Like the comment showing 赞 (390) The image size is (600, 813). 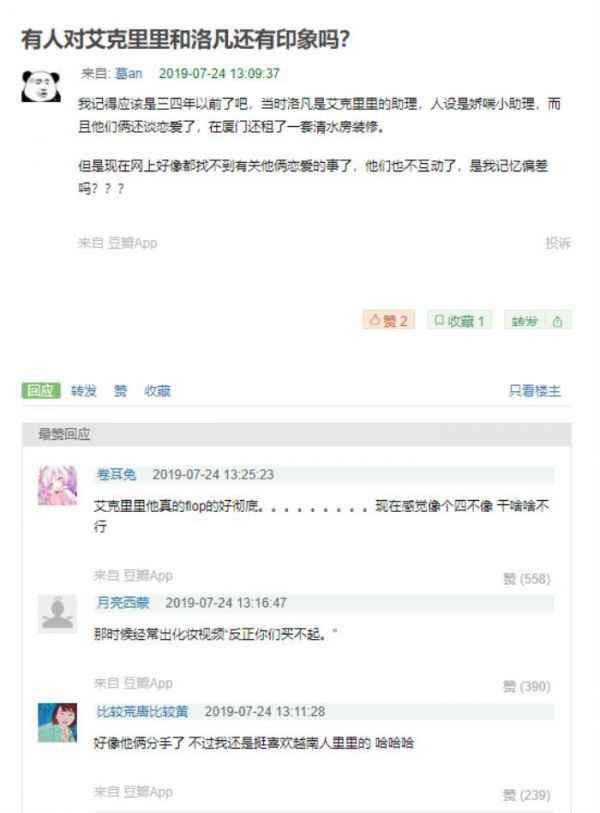tap(526, 686)
